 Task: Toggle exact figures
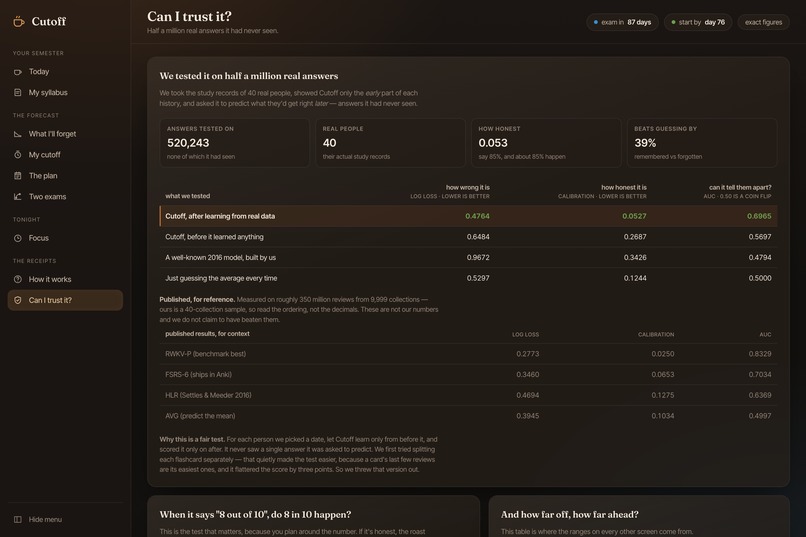tap(763, 22)
